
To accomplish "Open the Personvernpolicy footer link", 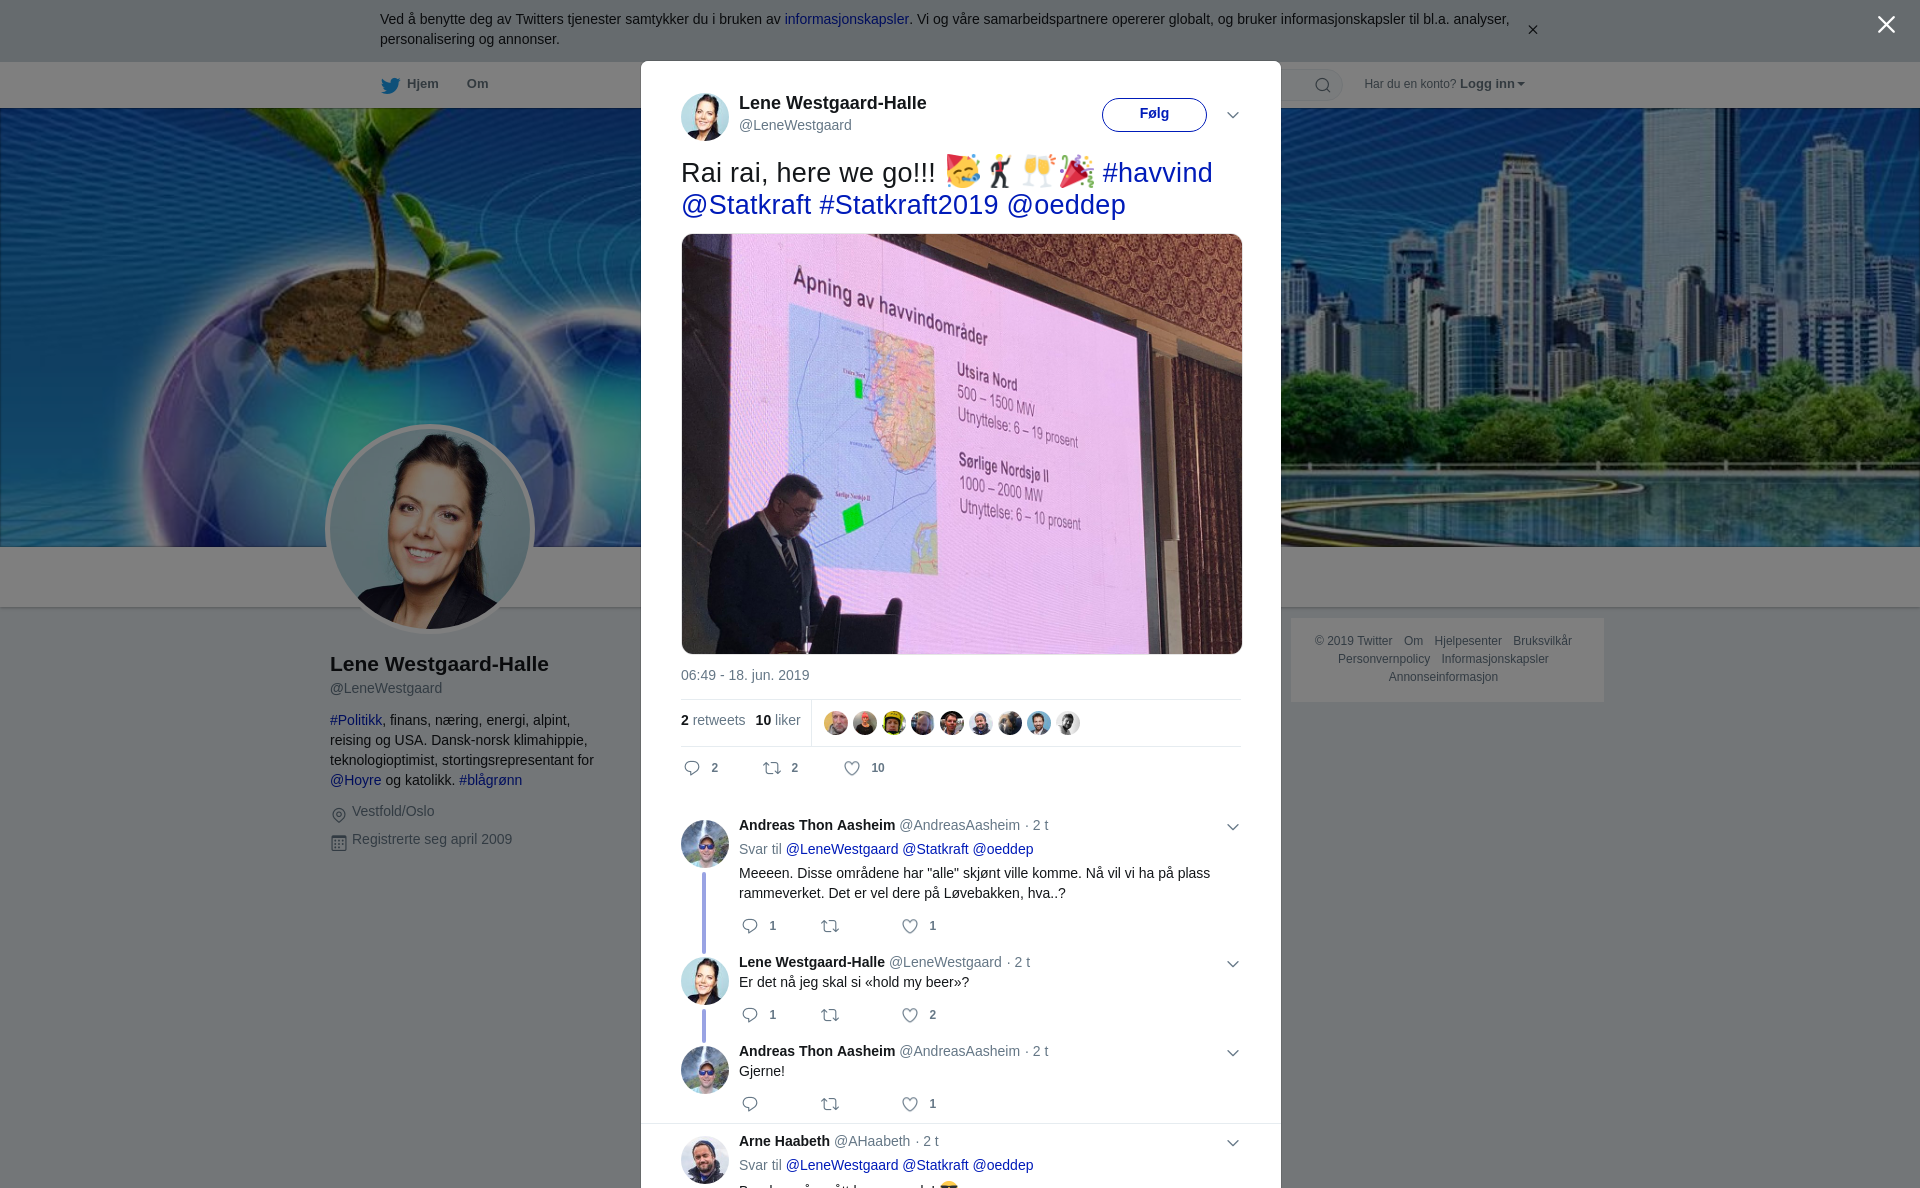I will (1384, 659).
